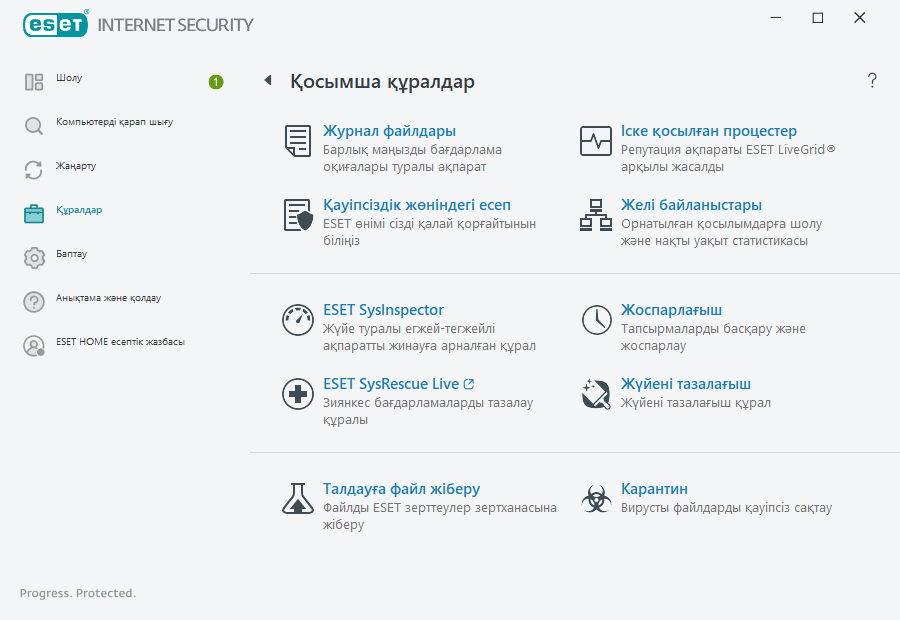900x620 pixels.
Task: Open Қауіпсіздік жөніндегі есеп link
Action: 417,205
